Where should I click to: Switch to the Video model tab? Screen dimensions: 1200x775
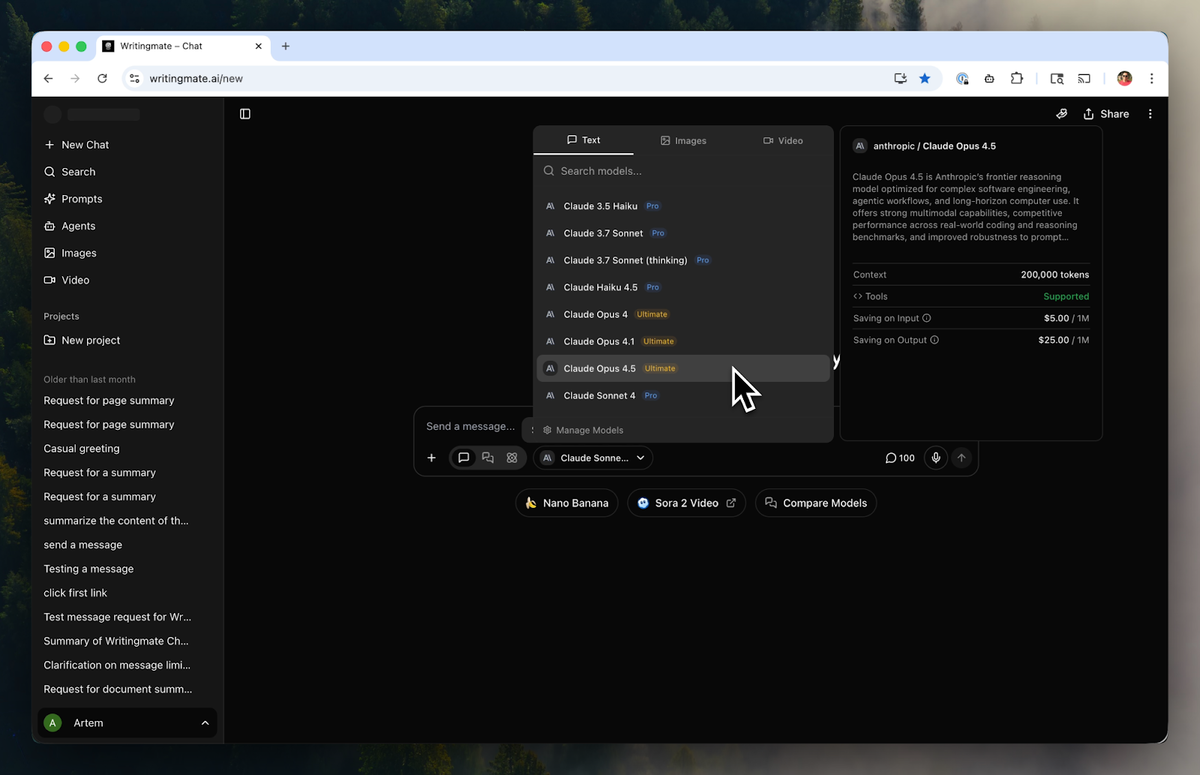click(x=783, y=141)
